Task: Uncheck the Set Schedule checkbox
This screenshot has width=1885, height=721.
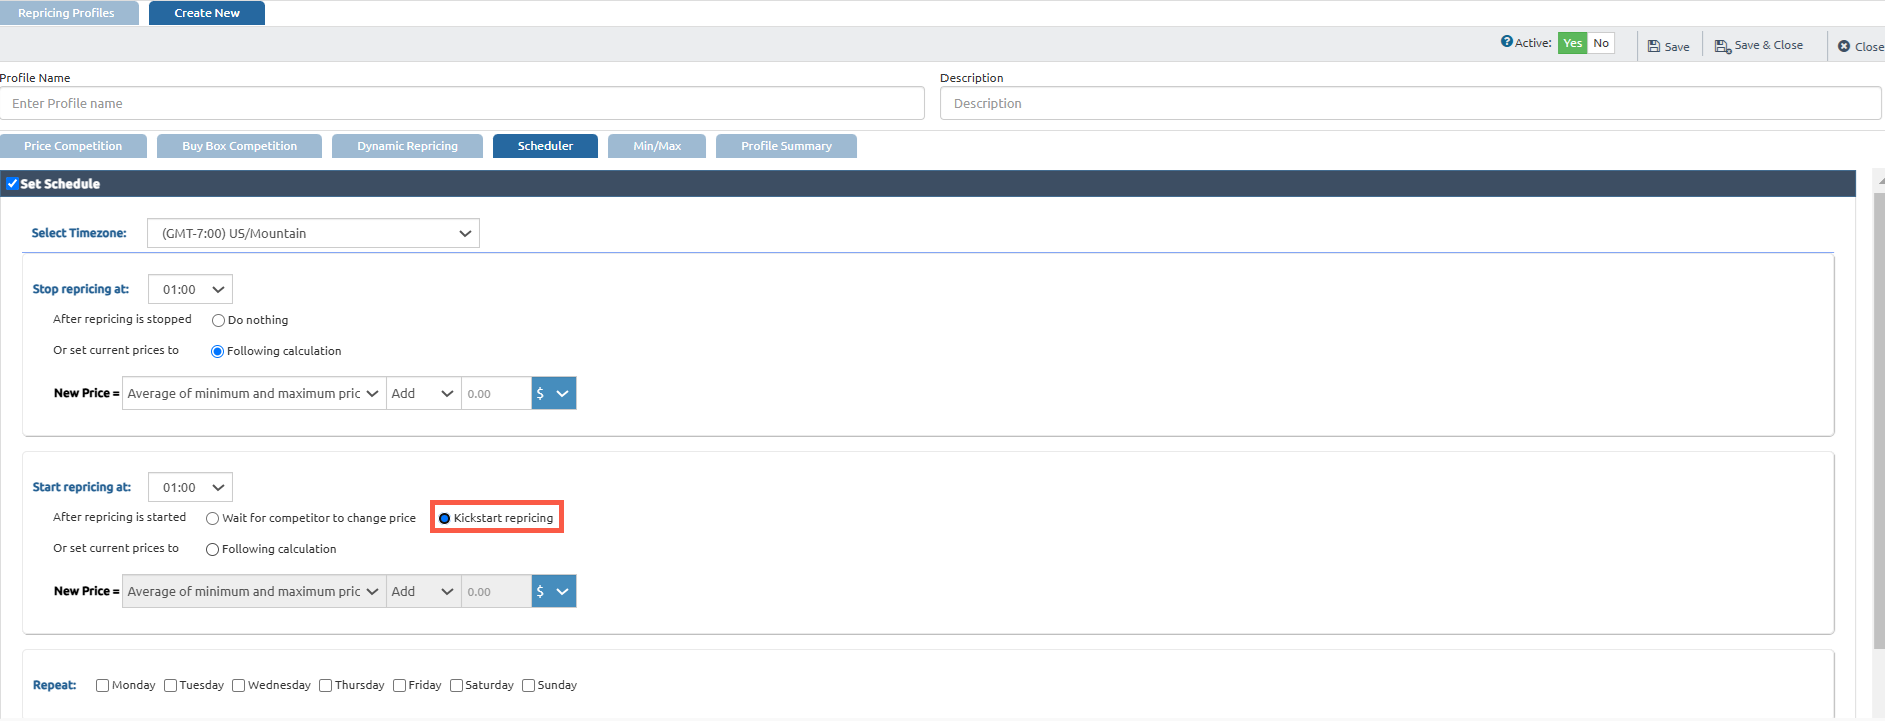Action: (12, 184)
